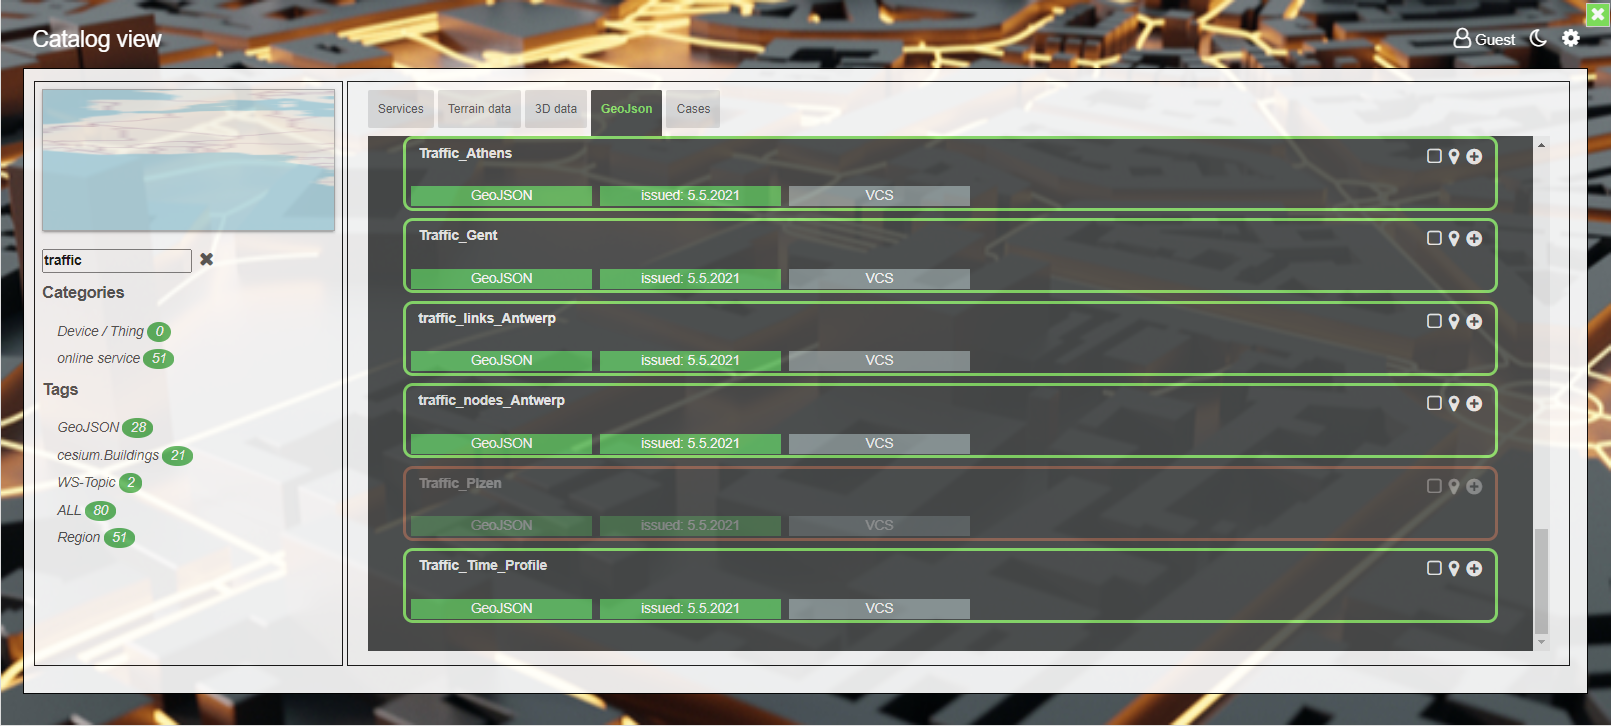Image resolution: width=1611 pixels, height=726 pixels.
Task: Switch to the Services tab
Action: click(x=400, y=109)
